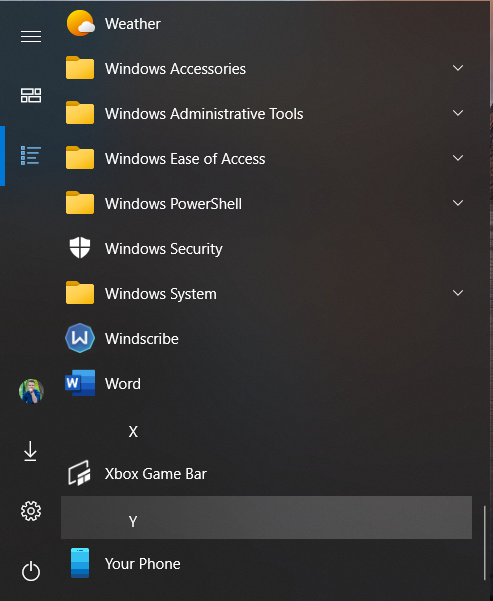Open the Weather app icon
493x601 pixels.
81,23
